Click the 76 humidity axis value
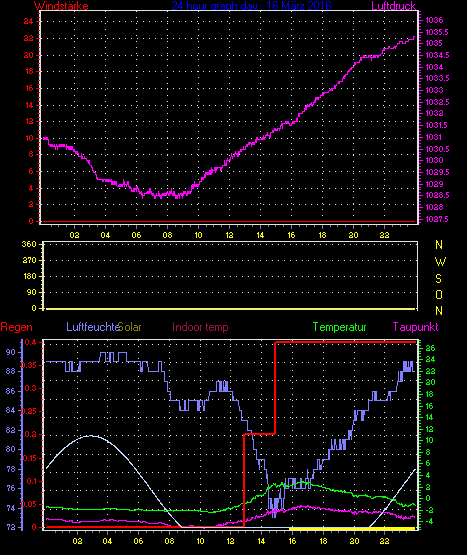Screen dimensions: 467x555 (11, 488)
